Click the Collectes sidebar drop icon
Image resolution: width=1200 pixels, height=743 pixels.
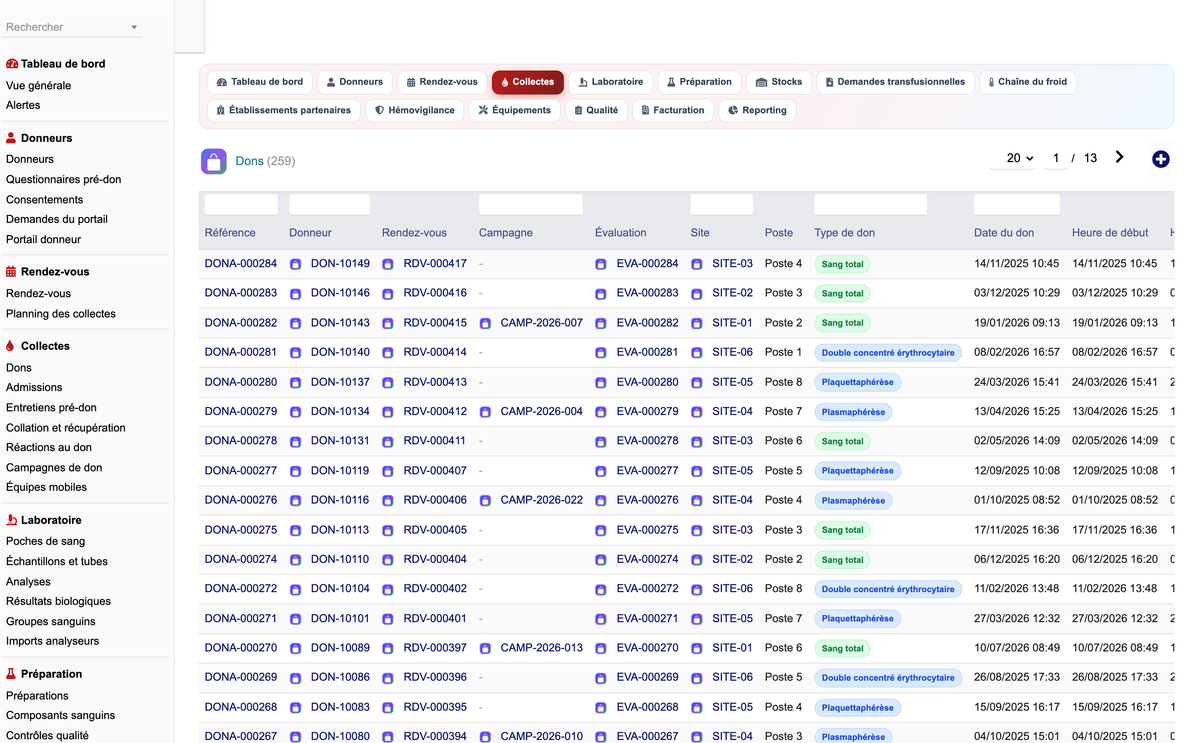pos(10,346)
